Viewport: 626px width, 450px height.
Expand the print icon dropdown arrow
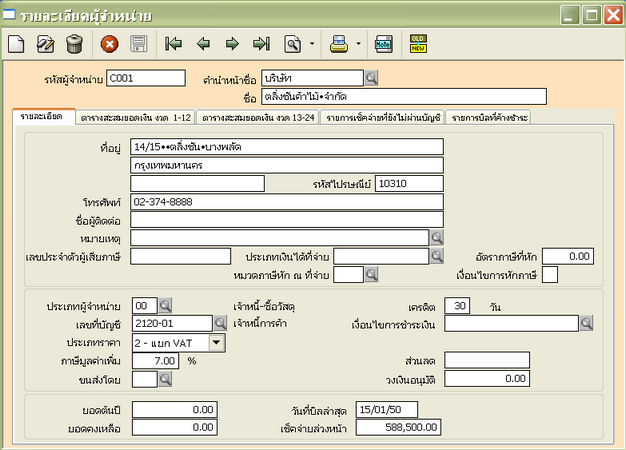coord(357,43)
